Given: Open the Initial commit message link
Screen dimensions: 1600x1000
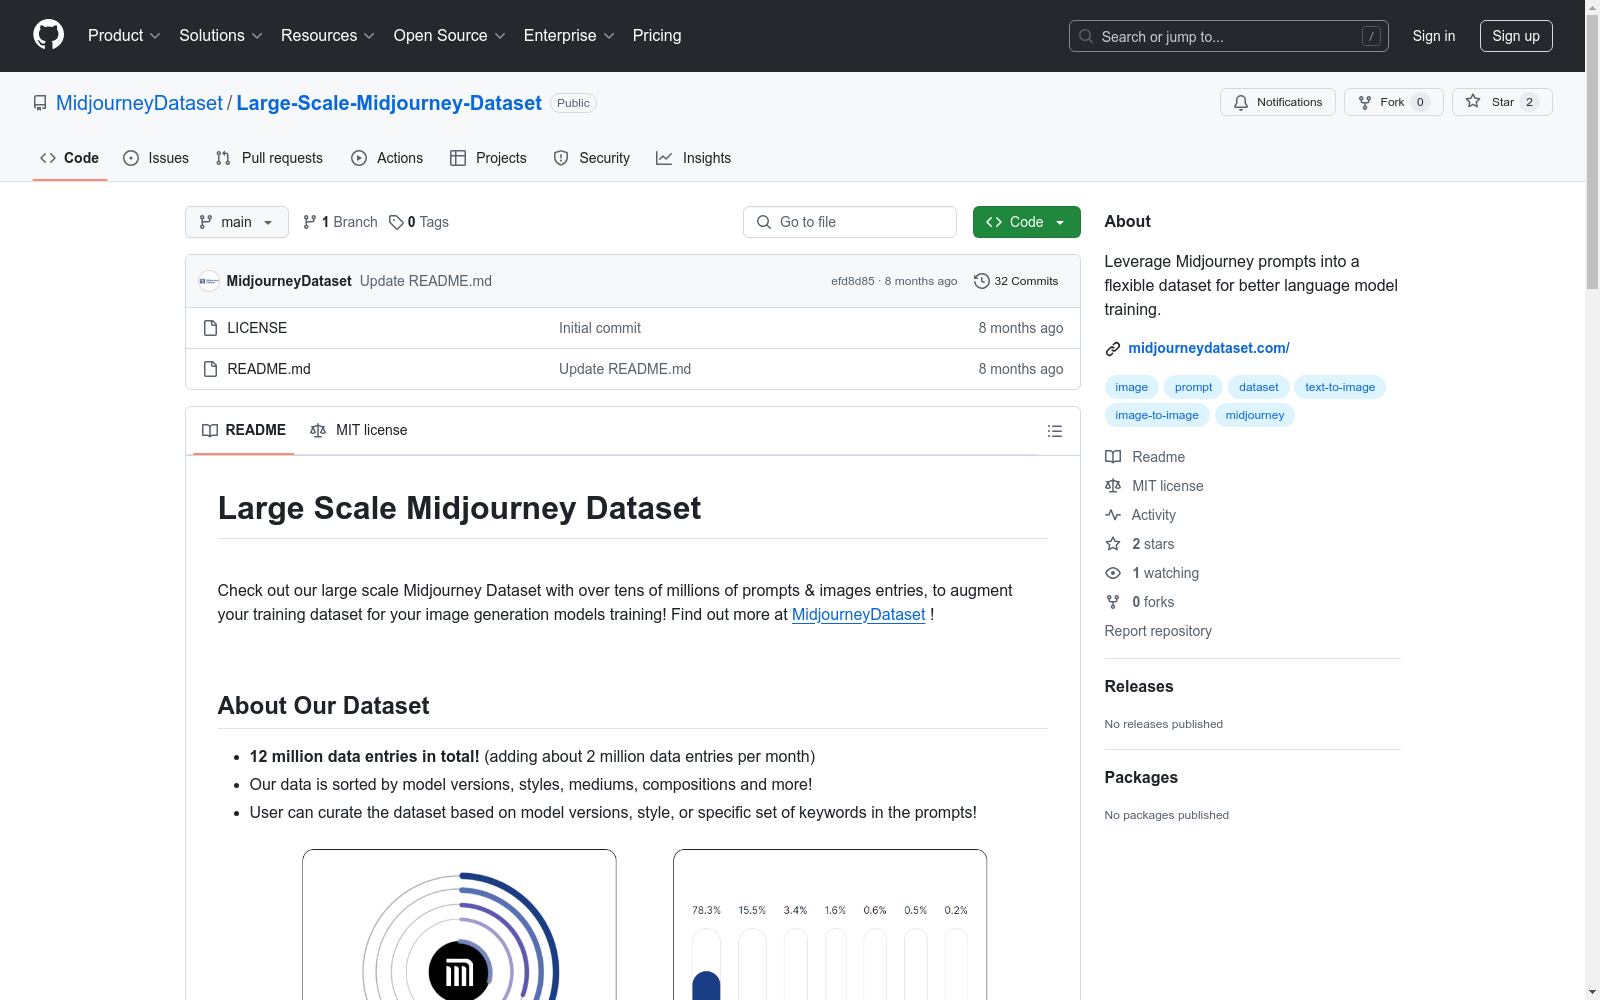Looking at the screenshot, I should point(600,328).
